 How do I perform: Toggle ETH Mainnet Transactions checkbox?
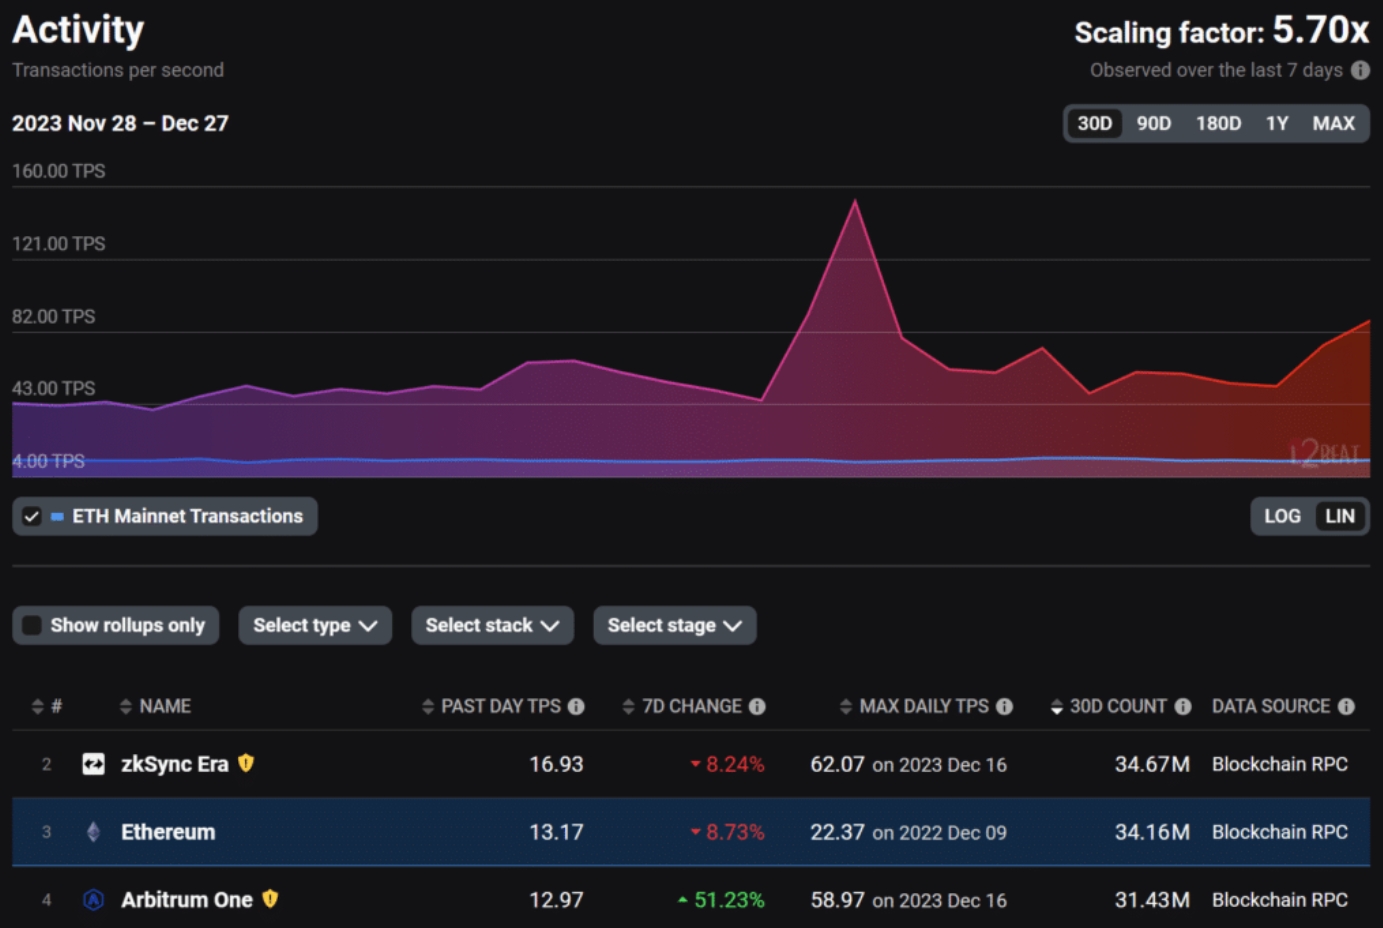tap(32, 517)
